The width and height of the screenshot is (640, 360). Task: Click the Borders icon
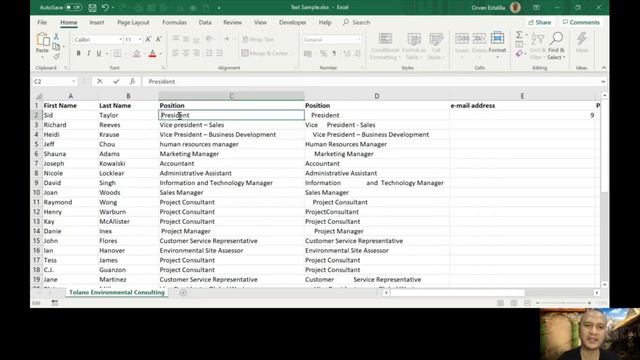pos(118,53)
